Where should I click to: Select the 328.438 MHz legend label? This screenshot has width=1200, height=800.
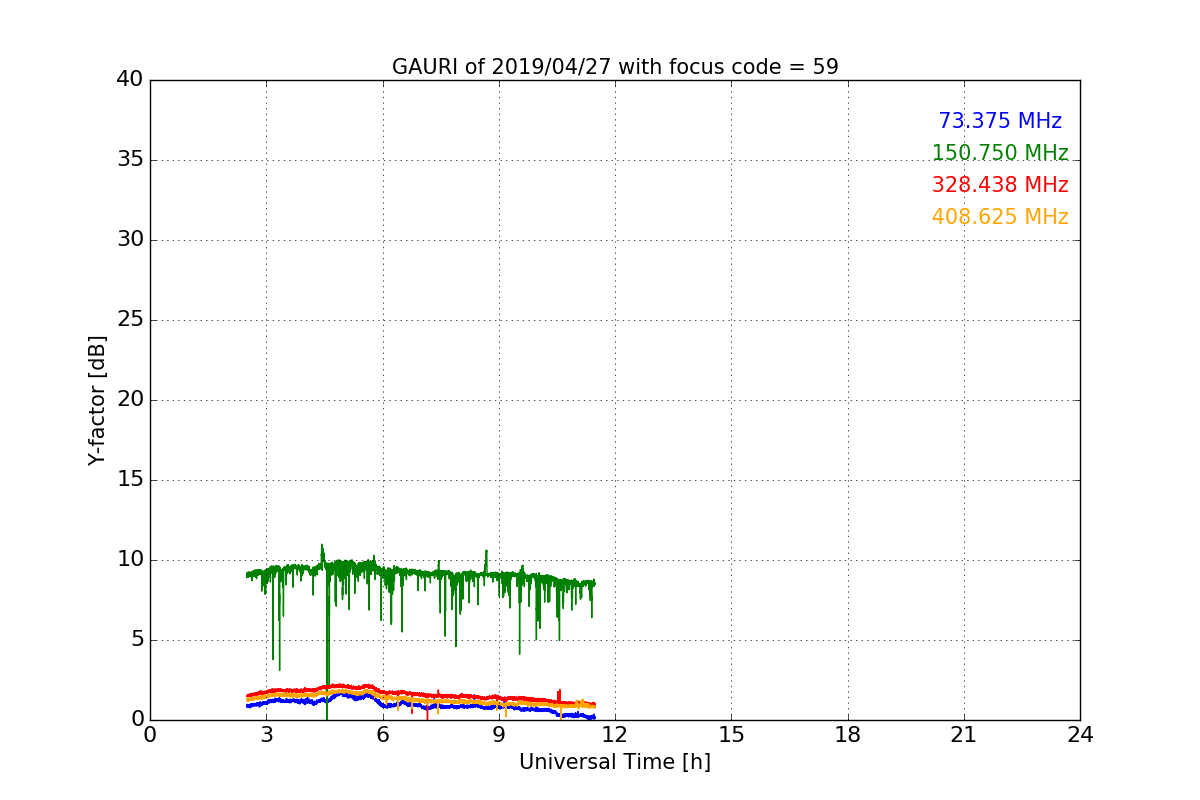1000,185
